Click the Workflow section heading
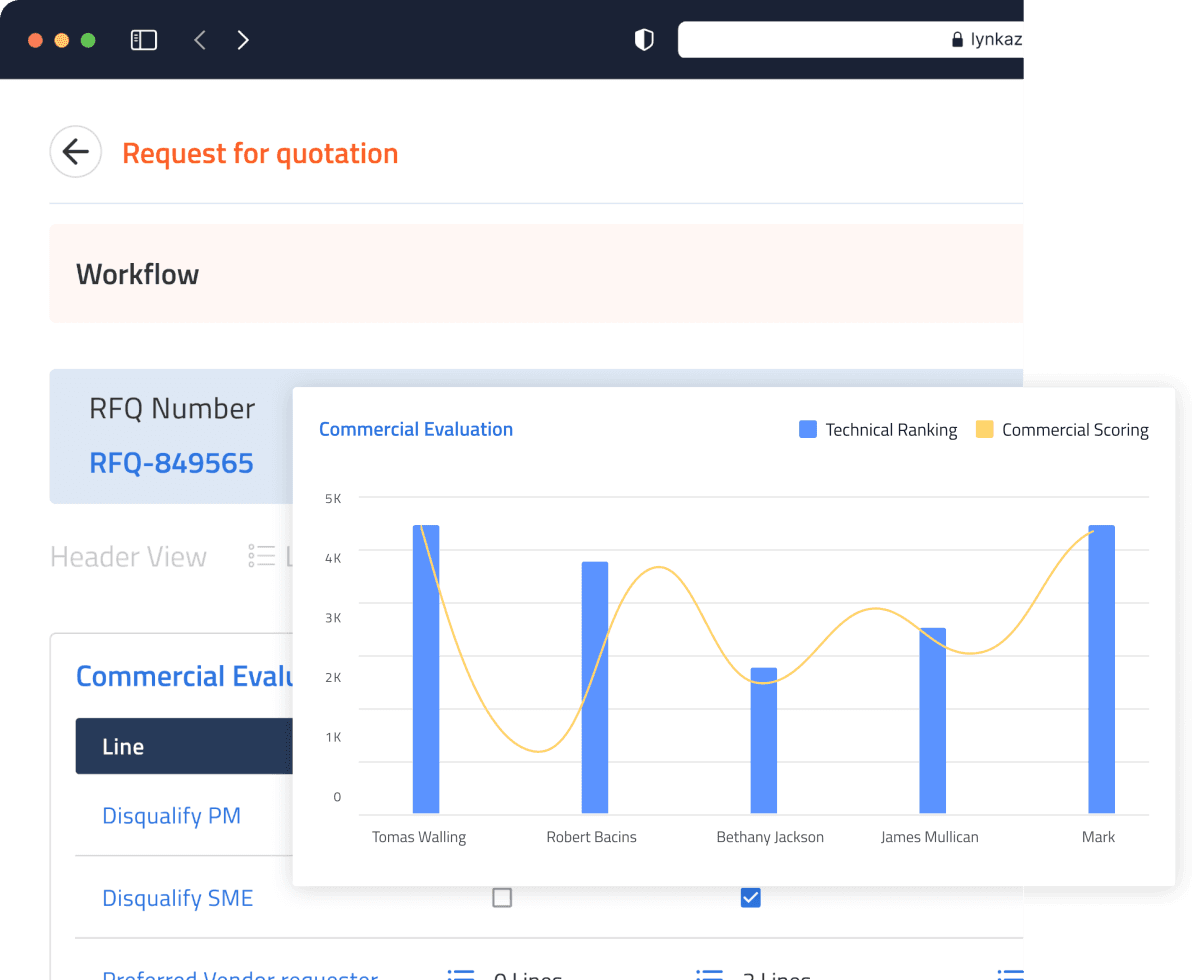Image resolution: width=1200 pixels, height=980 pixels. pyautogui.click(x=138, y=274)
